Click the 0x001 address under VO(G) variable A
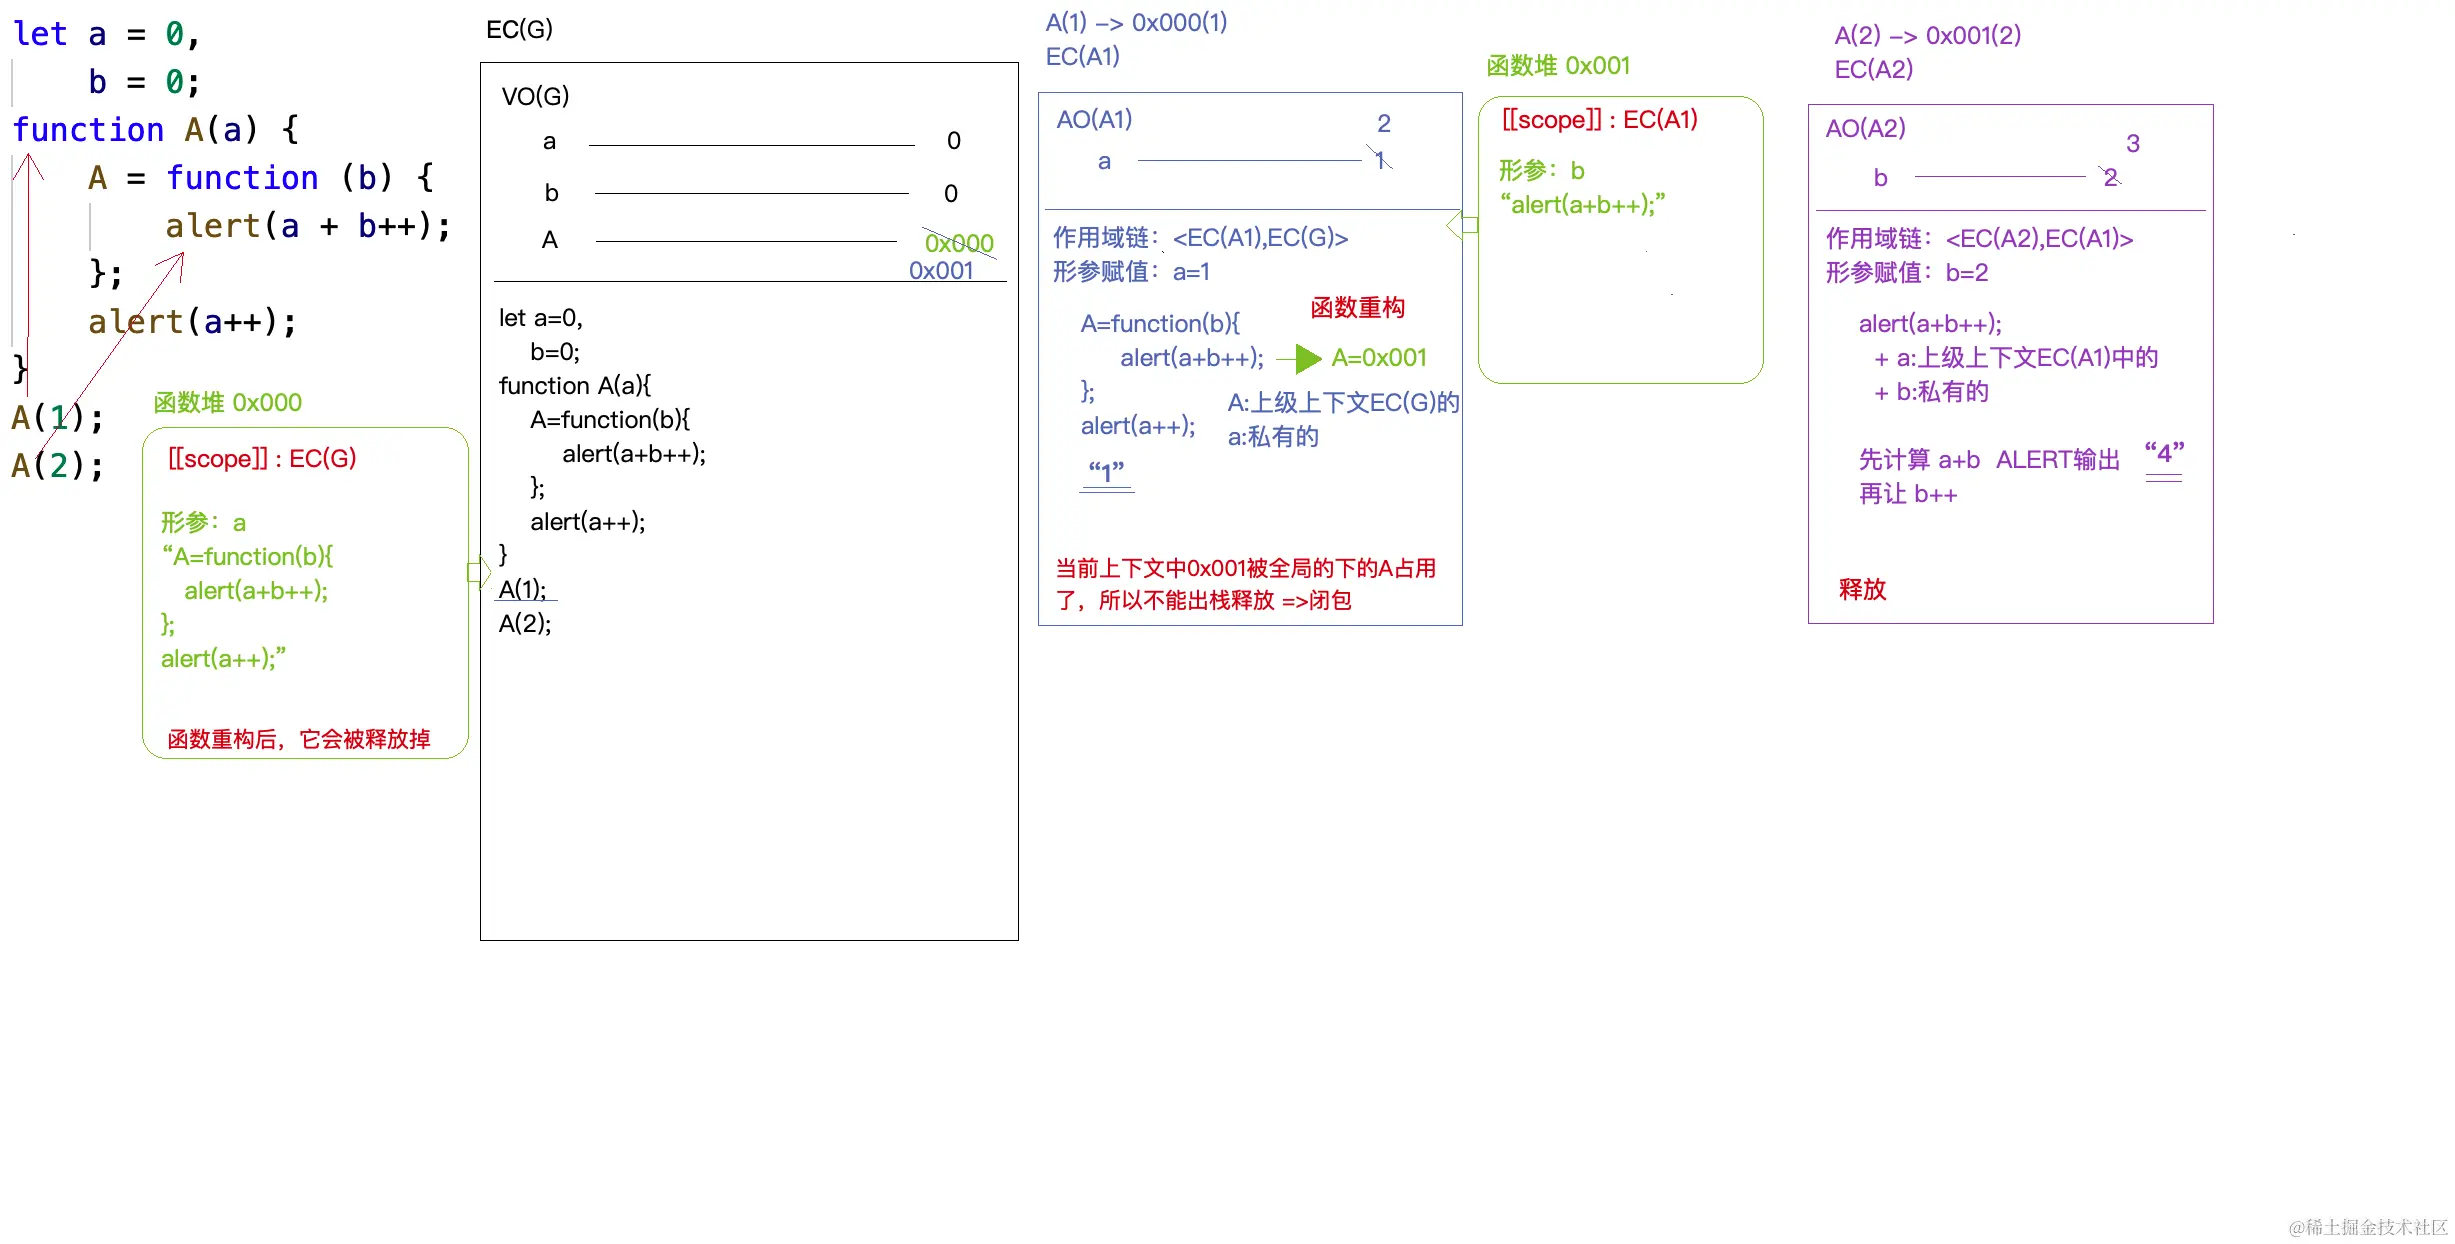The image size is (2455, 1244). pos(940,271)
